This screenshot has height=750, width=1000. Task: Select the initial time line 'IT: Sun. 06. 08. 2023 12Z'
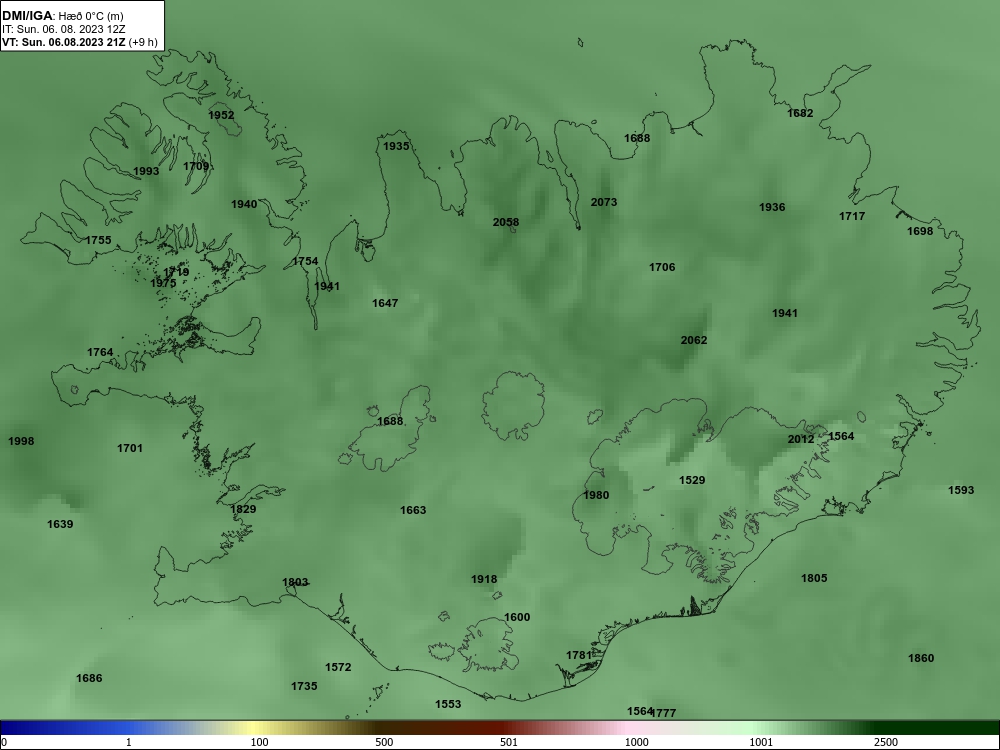[63, 29]
